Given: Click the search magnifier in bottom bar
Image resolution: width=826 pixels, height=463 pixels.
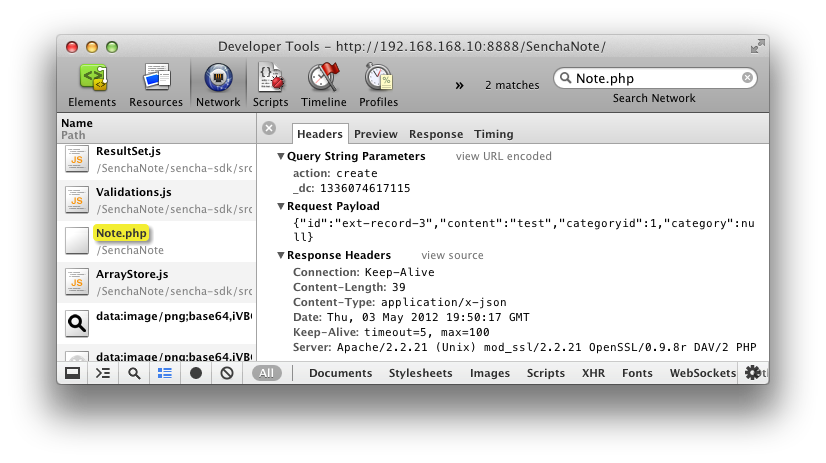Looking at the screenshot, I should point(134,373).
